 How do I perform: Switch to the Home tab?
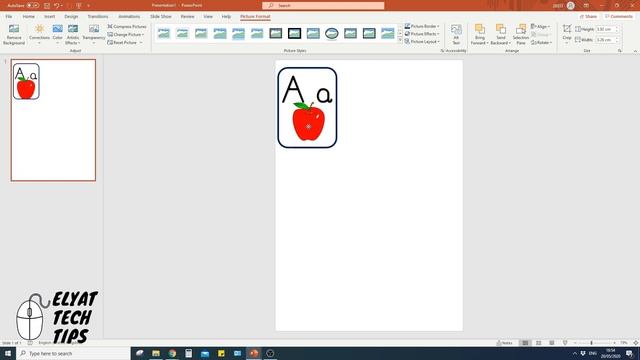click(29, 16)
